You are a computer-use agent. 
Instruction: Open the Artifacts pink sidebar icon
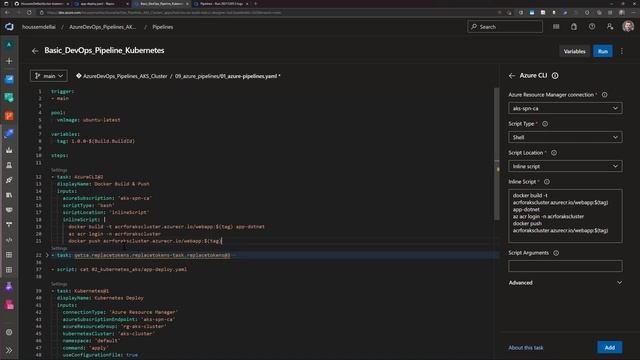[9, 304]
